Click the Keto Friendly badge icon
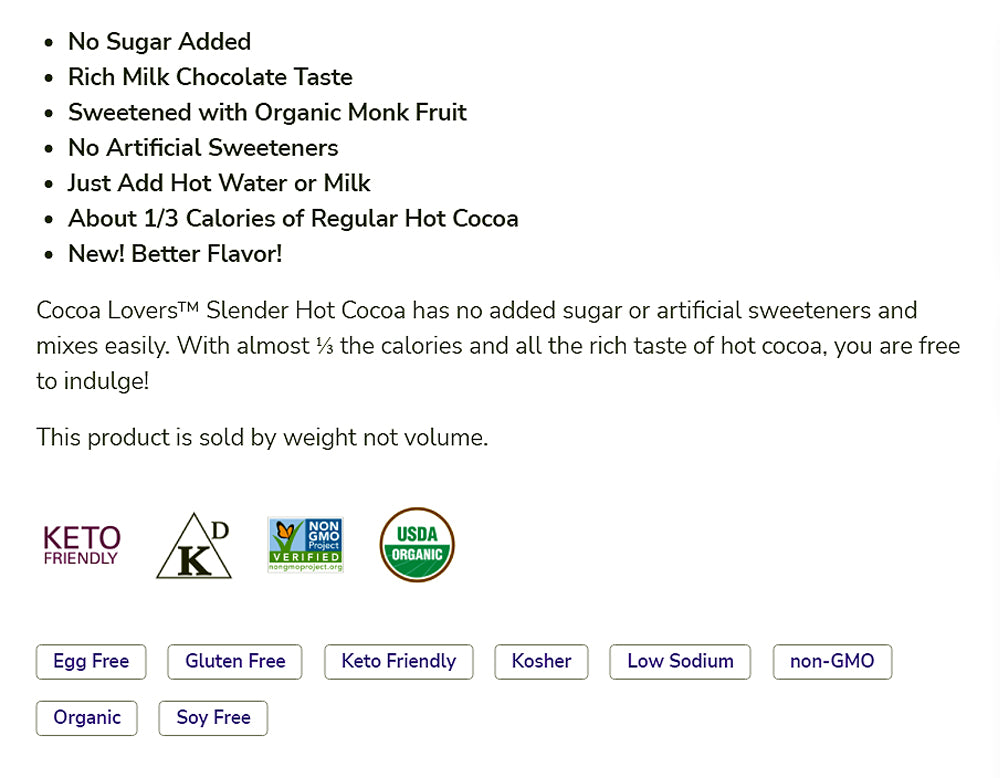Image resolution: width=1000 pixels, height=778 pixels. click(x=82, y=545)
